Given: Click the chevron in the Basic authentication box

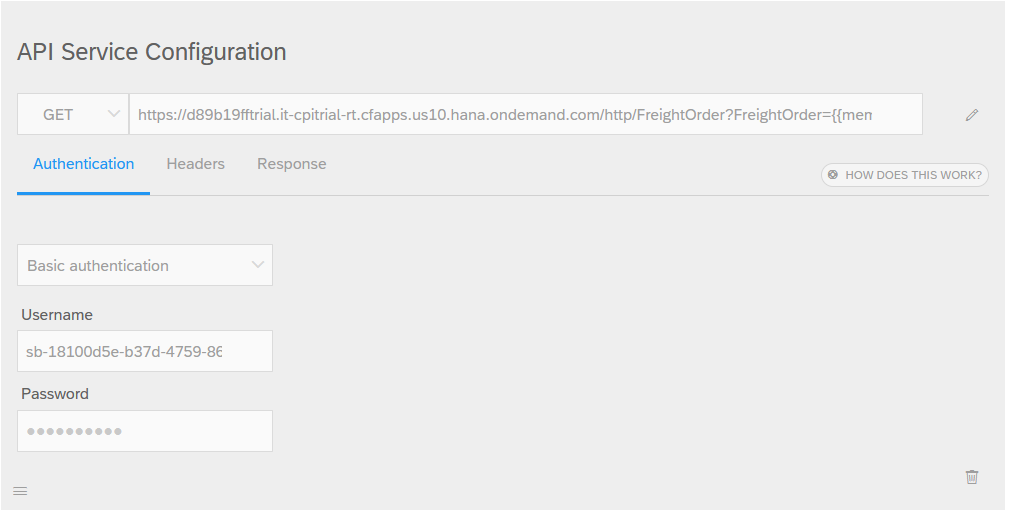Looking at the screenshot, I should 257,265.
